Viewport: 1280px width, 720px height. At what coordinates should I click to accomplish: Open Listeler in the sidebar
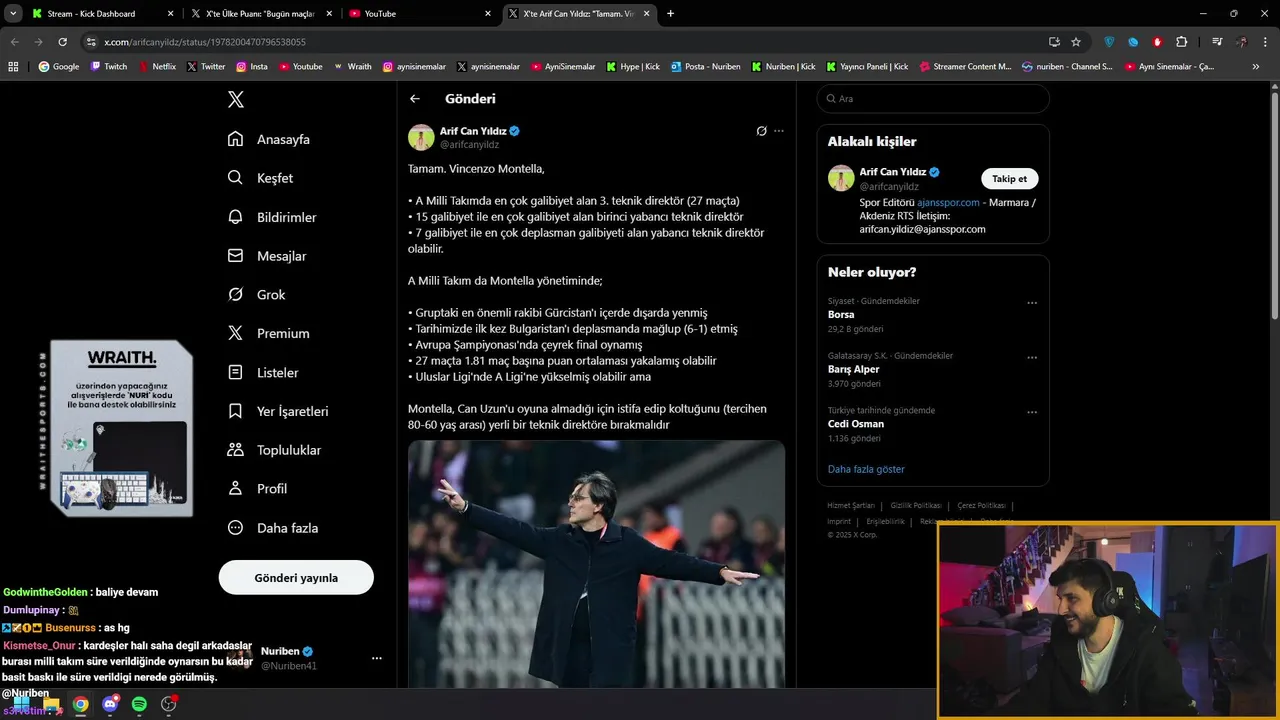(263, 372)
